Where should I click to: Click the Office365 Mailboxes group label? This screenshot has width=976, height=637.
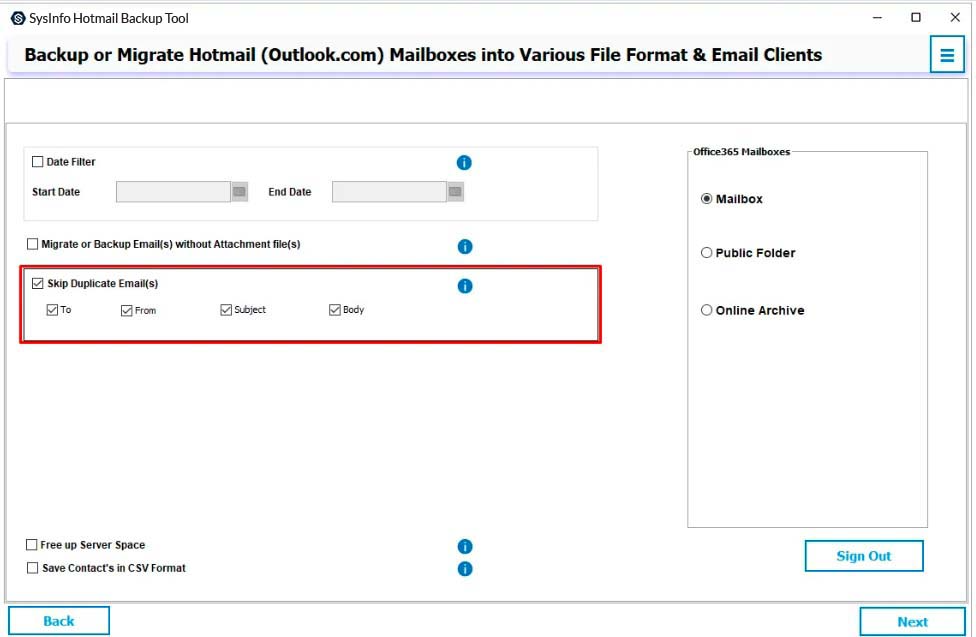pos(741,151)
